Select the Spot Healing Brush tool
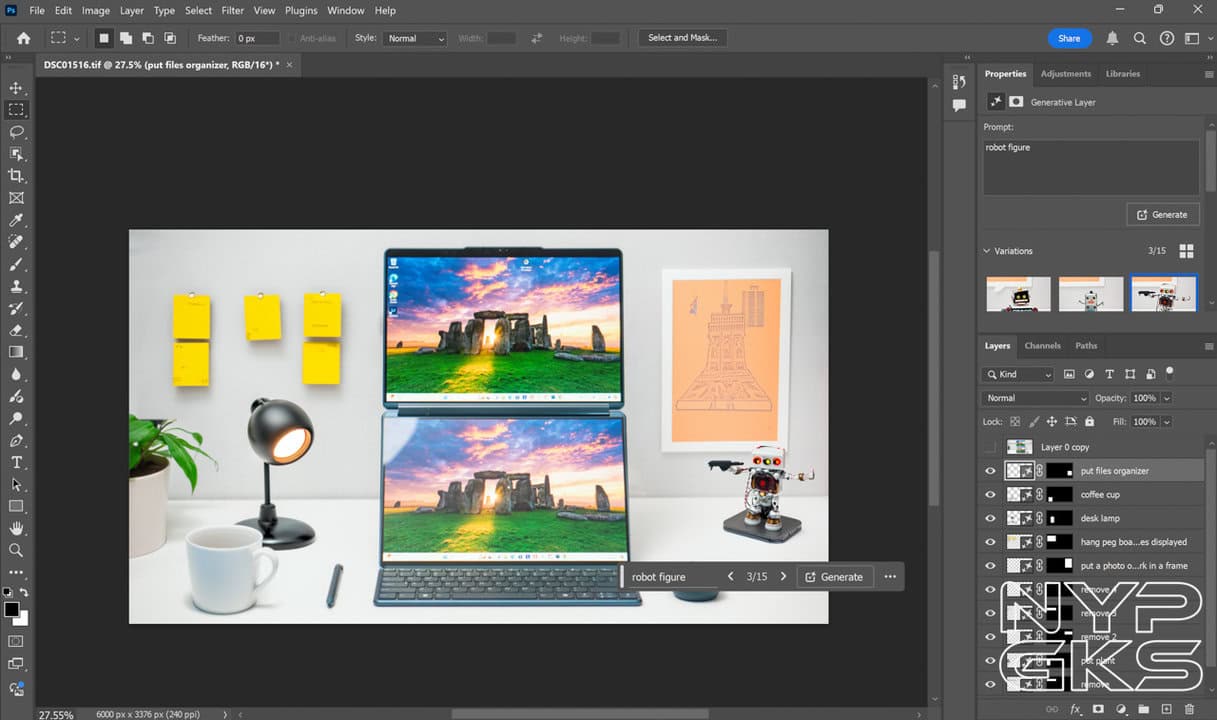The image size is (1217, 720). pyautogui.click(x=16, y=242)
